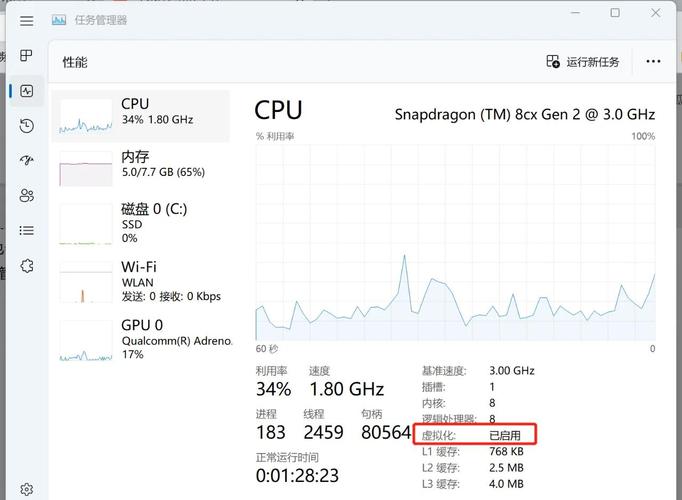Select the 磁盘 0 (C:) entry
682x500 pixels.
[x=140, y=223]
